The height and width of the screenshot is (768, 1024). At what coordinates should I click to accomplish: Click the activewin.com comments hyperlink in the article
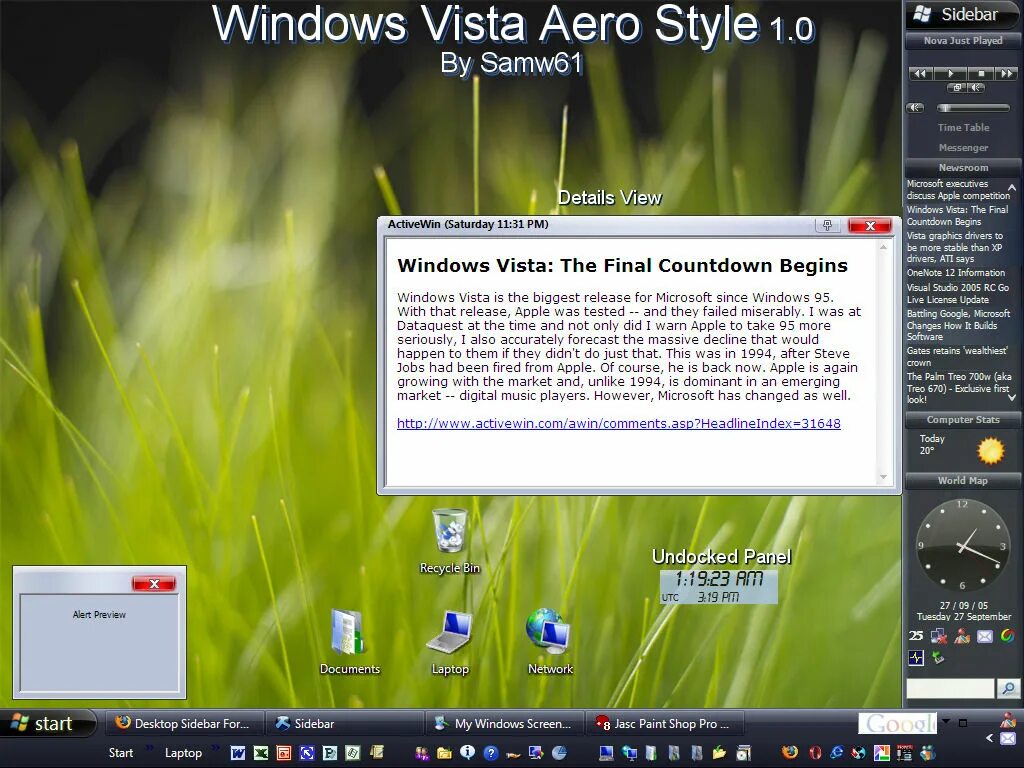(x=618, y=423)
